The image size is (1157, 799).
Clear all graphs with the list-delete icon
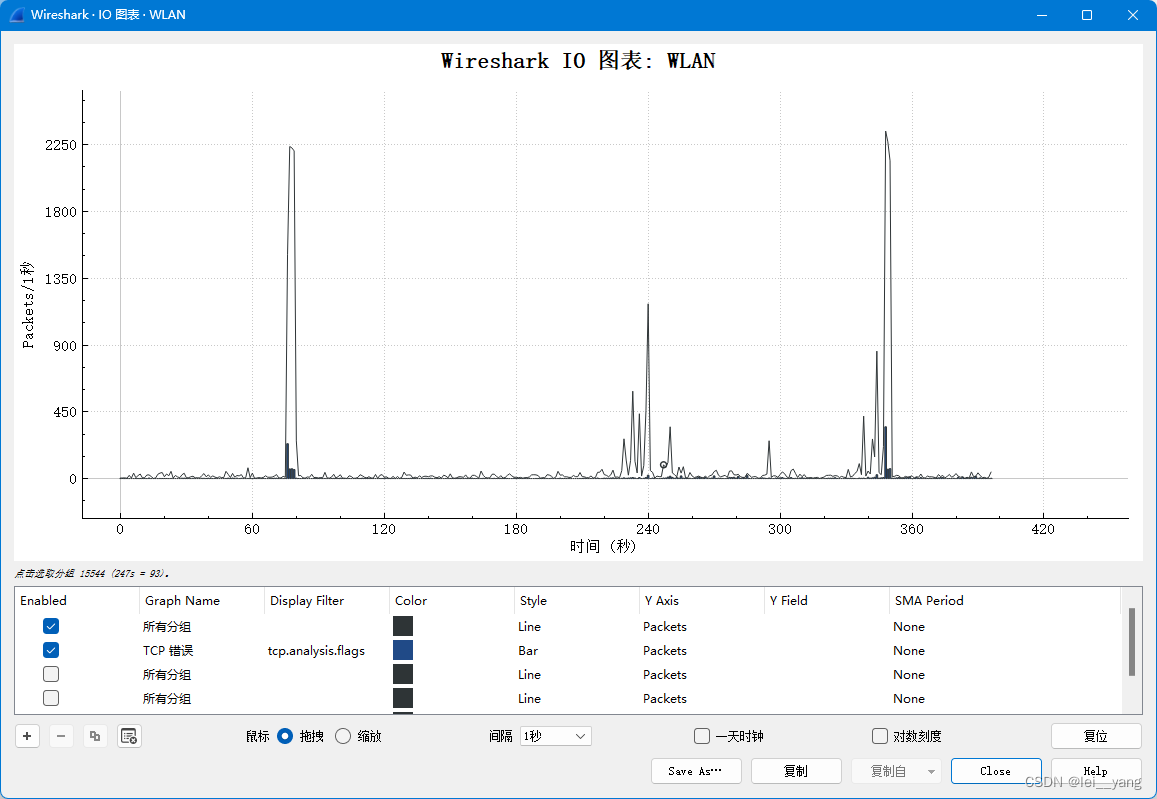pos(129,736)
